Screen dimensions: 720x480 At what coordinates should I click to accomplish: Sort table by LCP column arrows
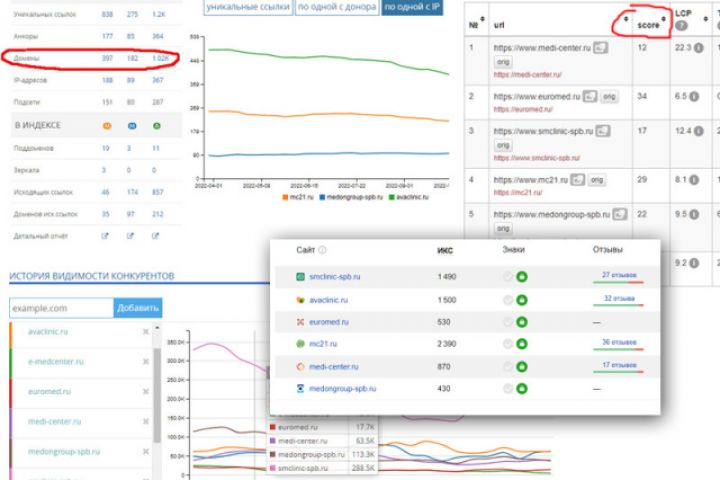pyautogui.click(x=706, y=19)
